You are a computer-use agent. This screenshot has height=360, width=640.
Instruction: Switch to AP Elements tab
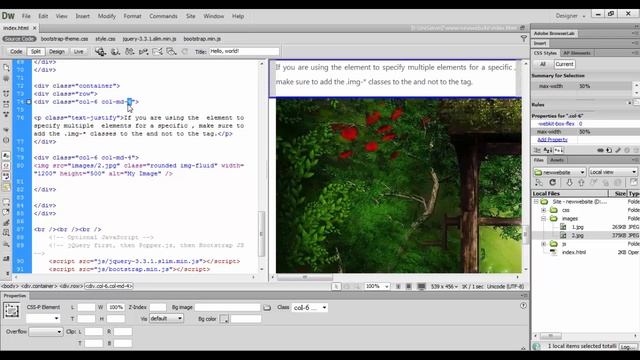577,53
